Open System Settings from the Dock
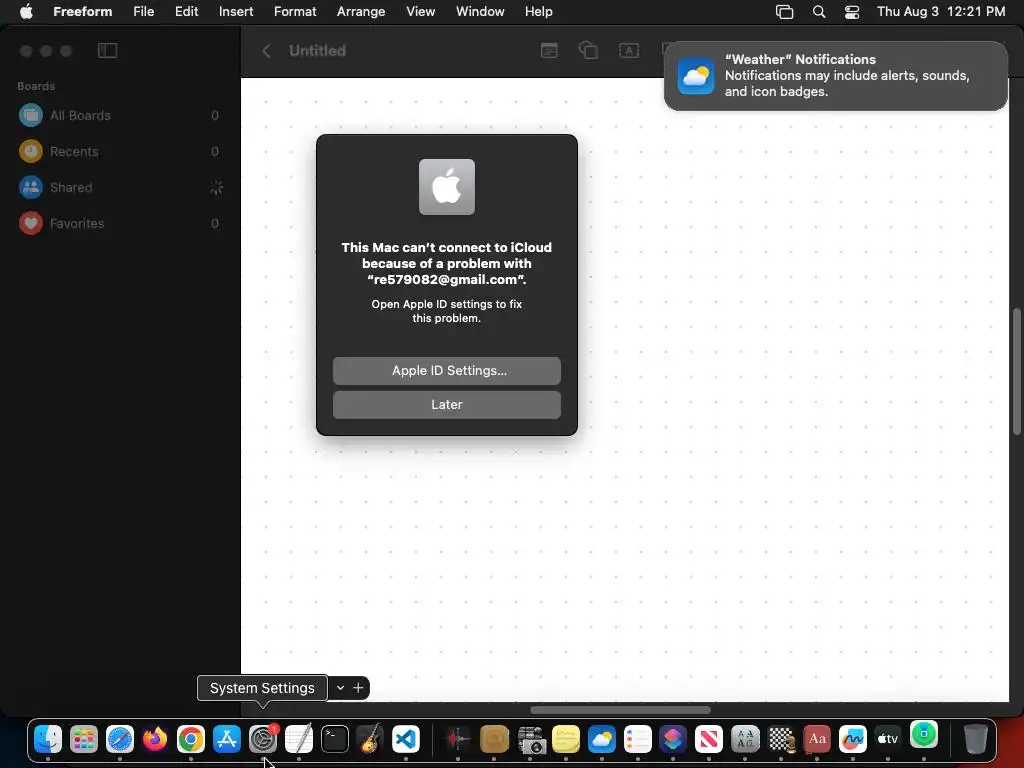 (x=263, y=739)
